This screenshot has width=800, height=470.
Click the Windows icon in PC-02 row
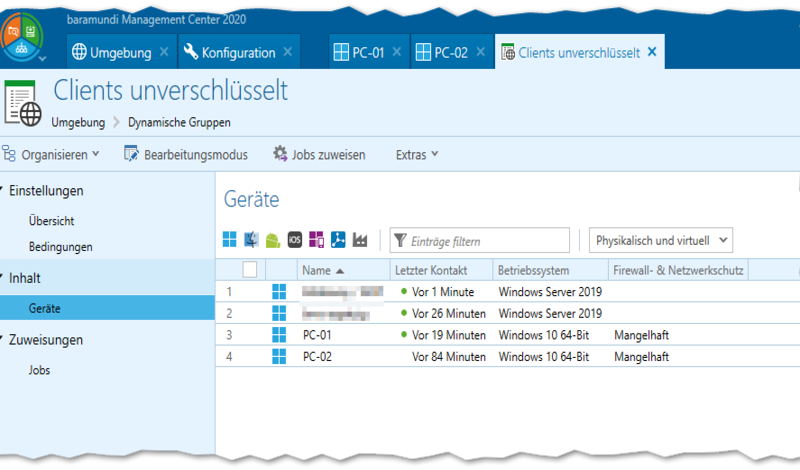(x=279, y=356)
